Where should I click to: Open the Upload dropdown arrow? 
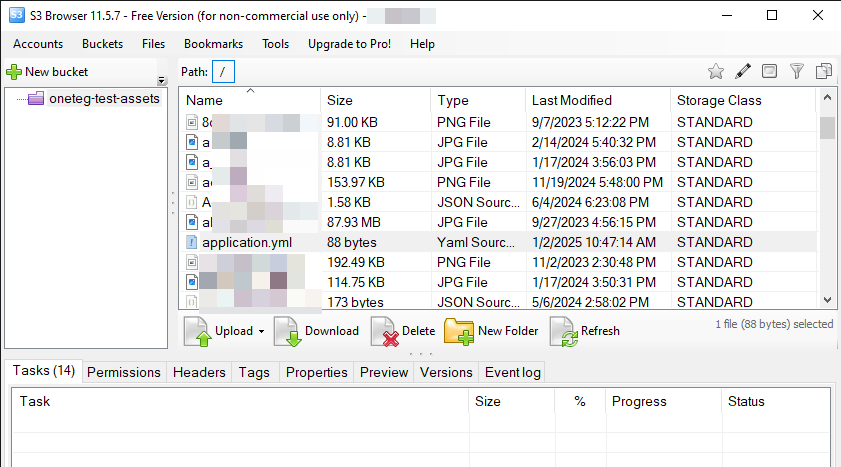coord(261,332)
